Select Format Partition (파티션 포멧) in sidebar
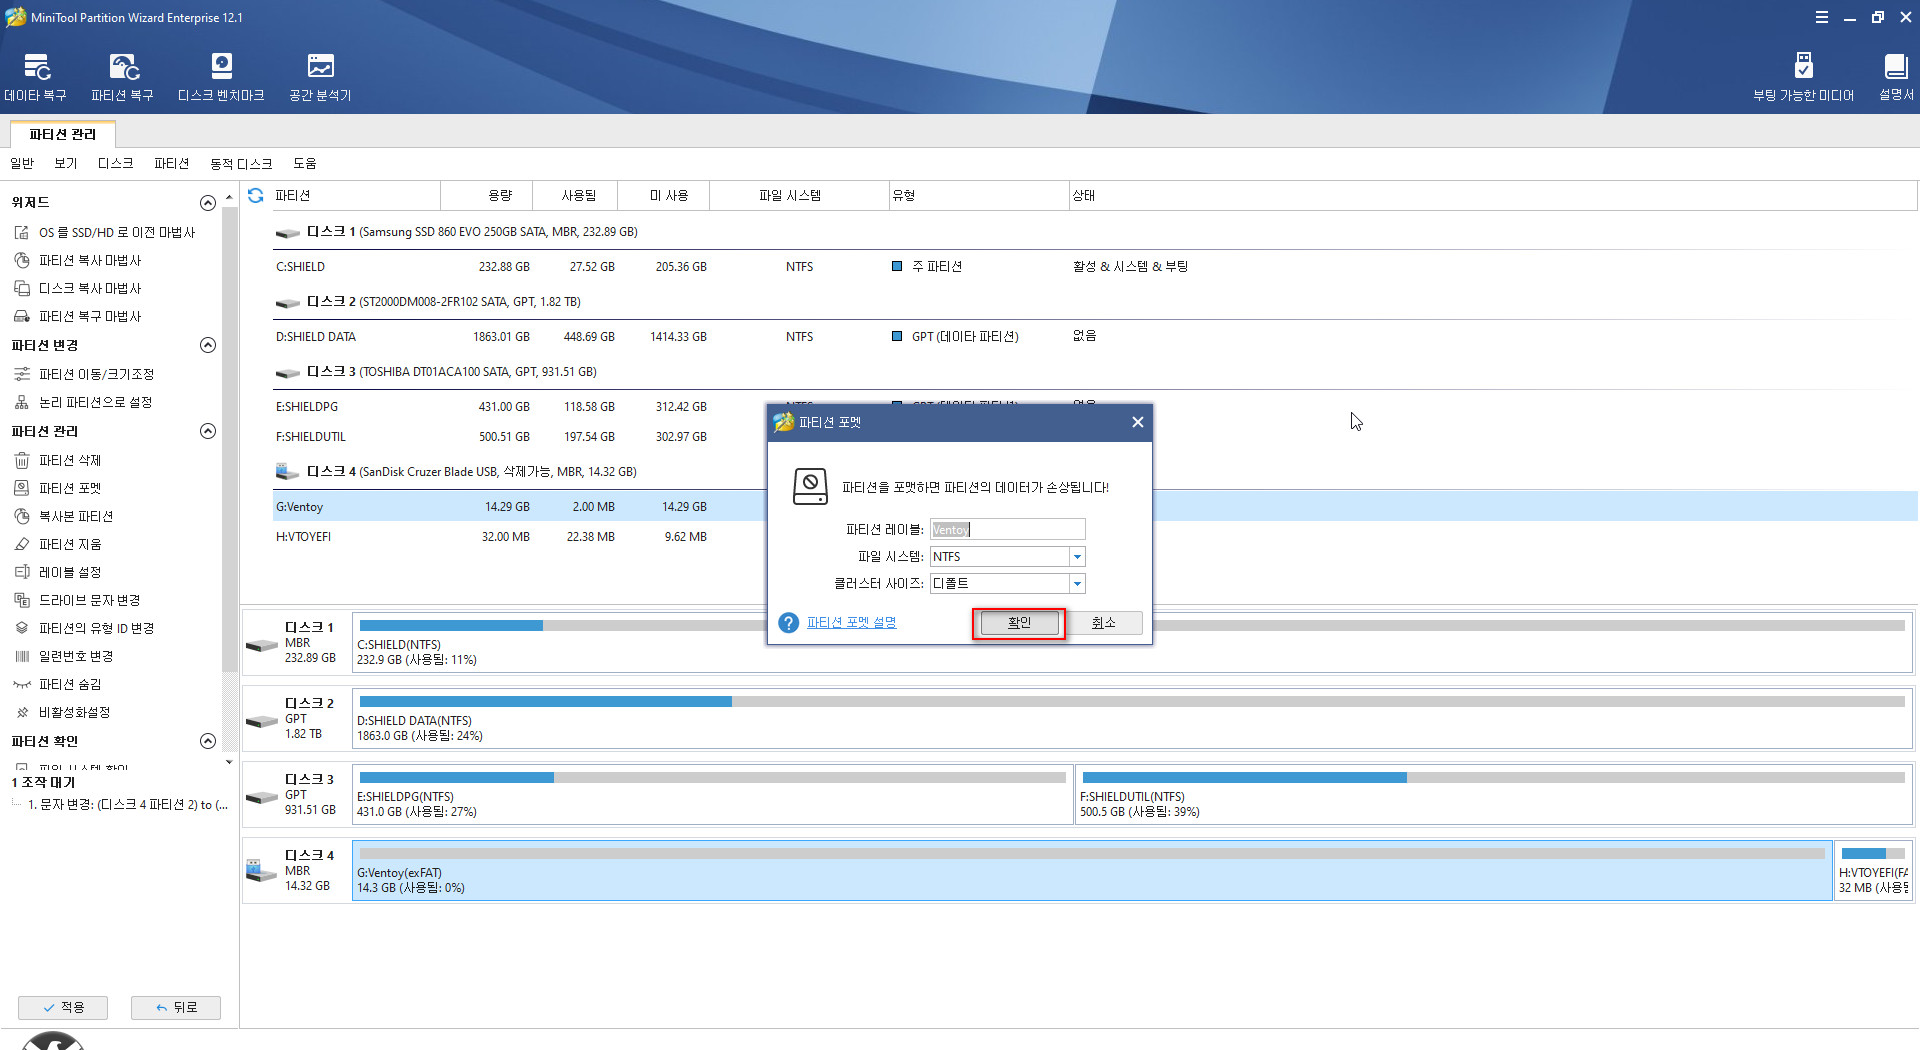 point(69,488)
